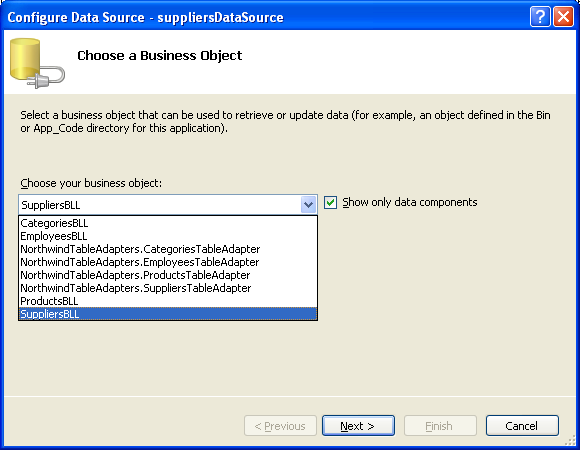Click the disabled Finish button
Viewport: 580px width, 450px height.
440,426
